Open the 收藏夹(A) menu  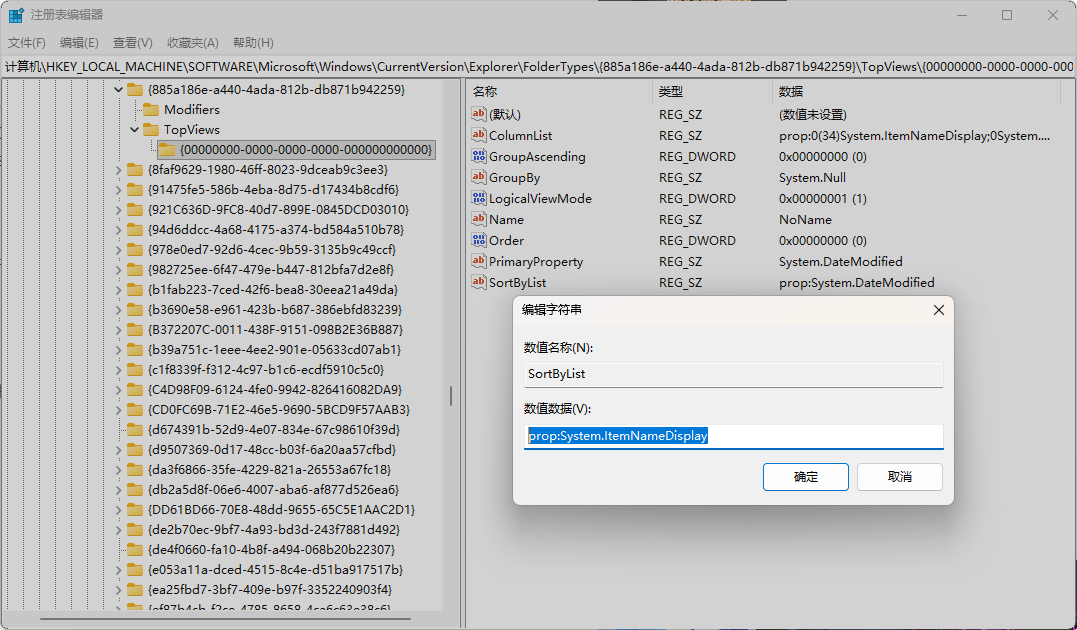(192, 43)
